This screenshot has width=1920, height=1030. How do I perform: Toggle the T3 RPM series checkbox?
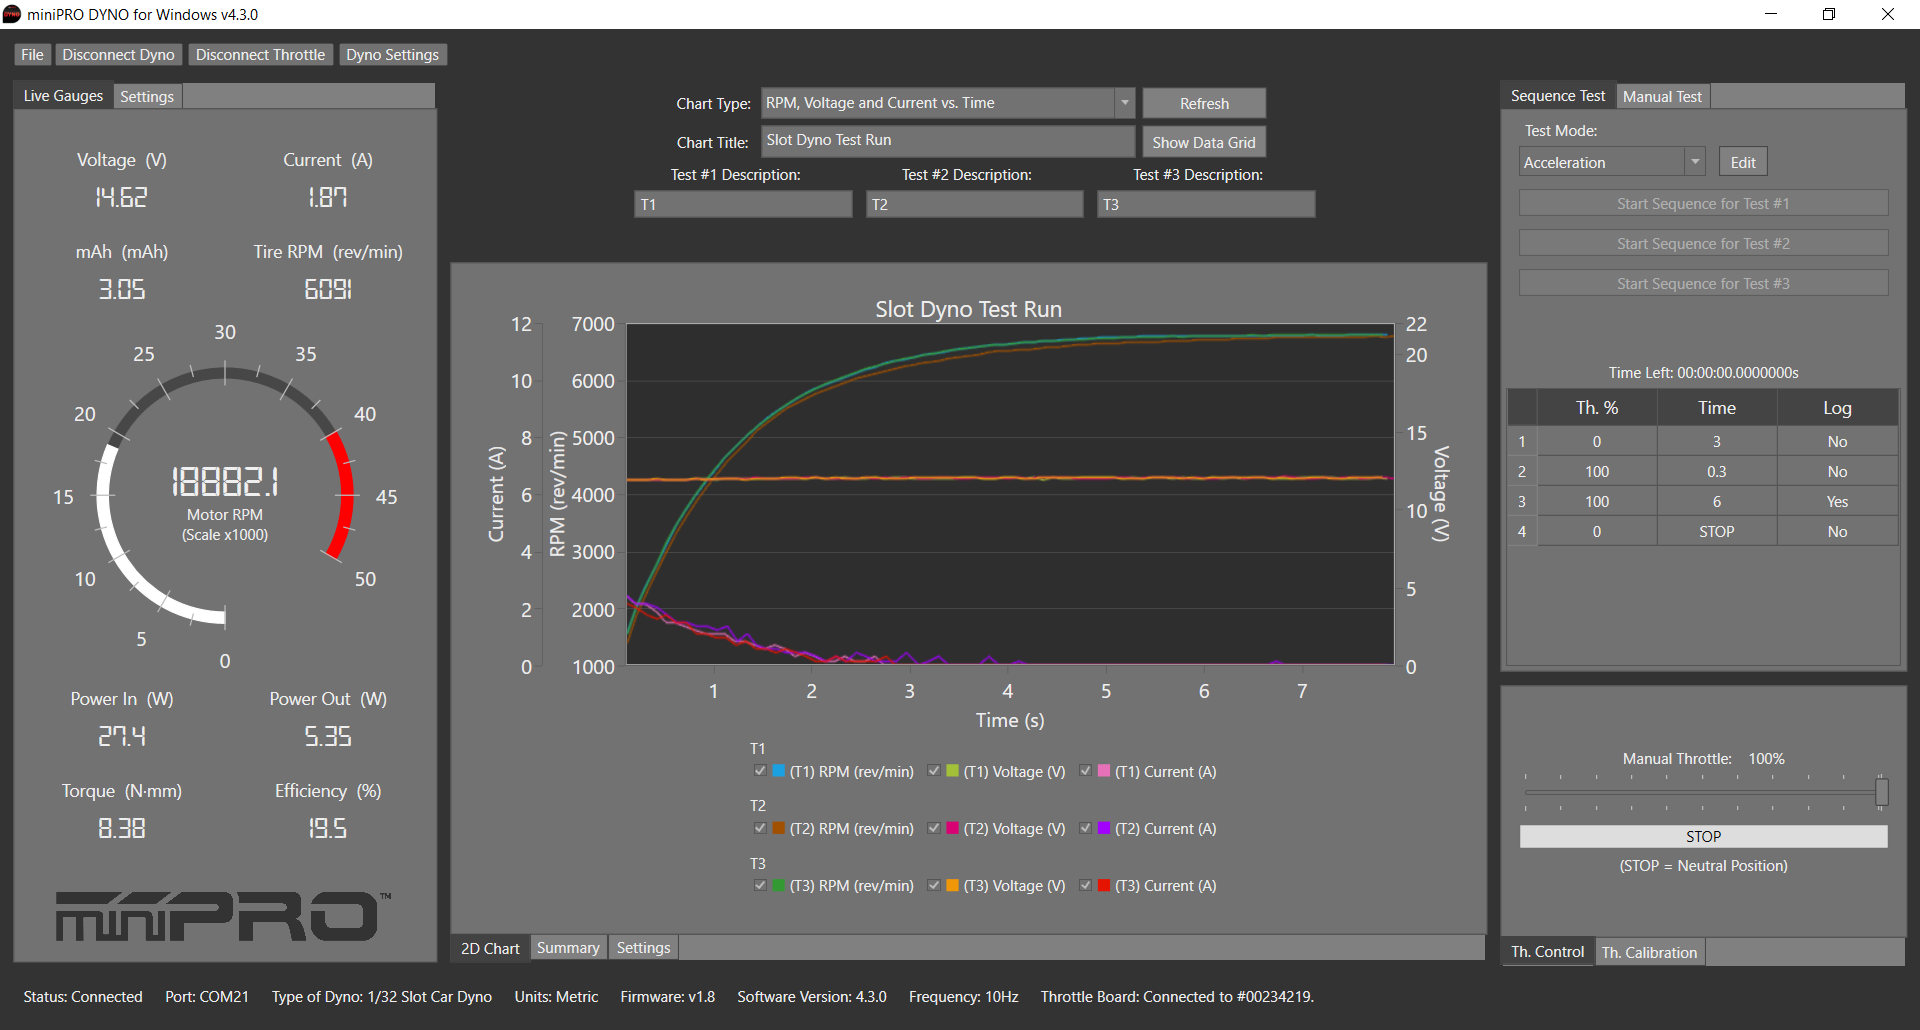click(x=760, y=885)
